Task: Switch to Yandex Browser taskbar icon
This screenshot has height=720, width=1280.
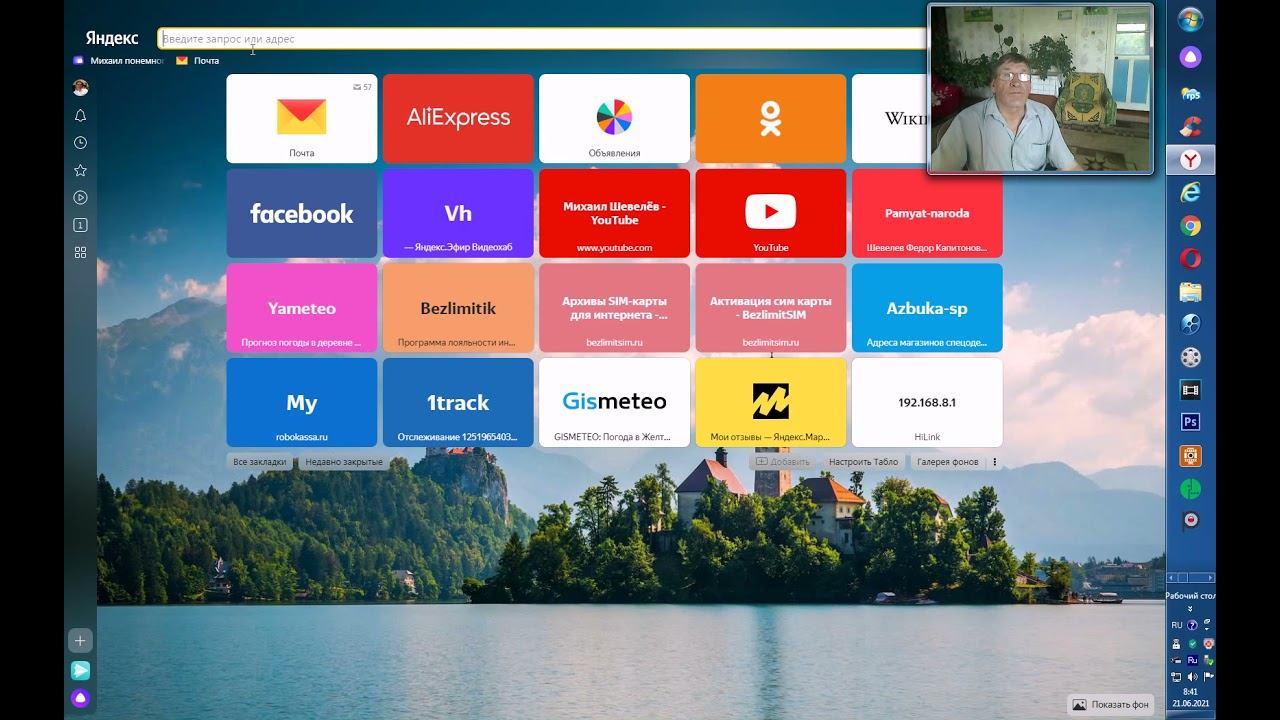Action: [1190, 160]
